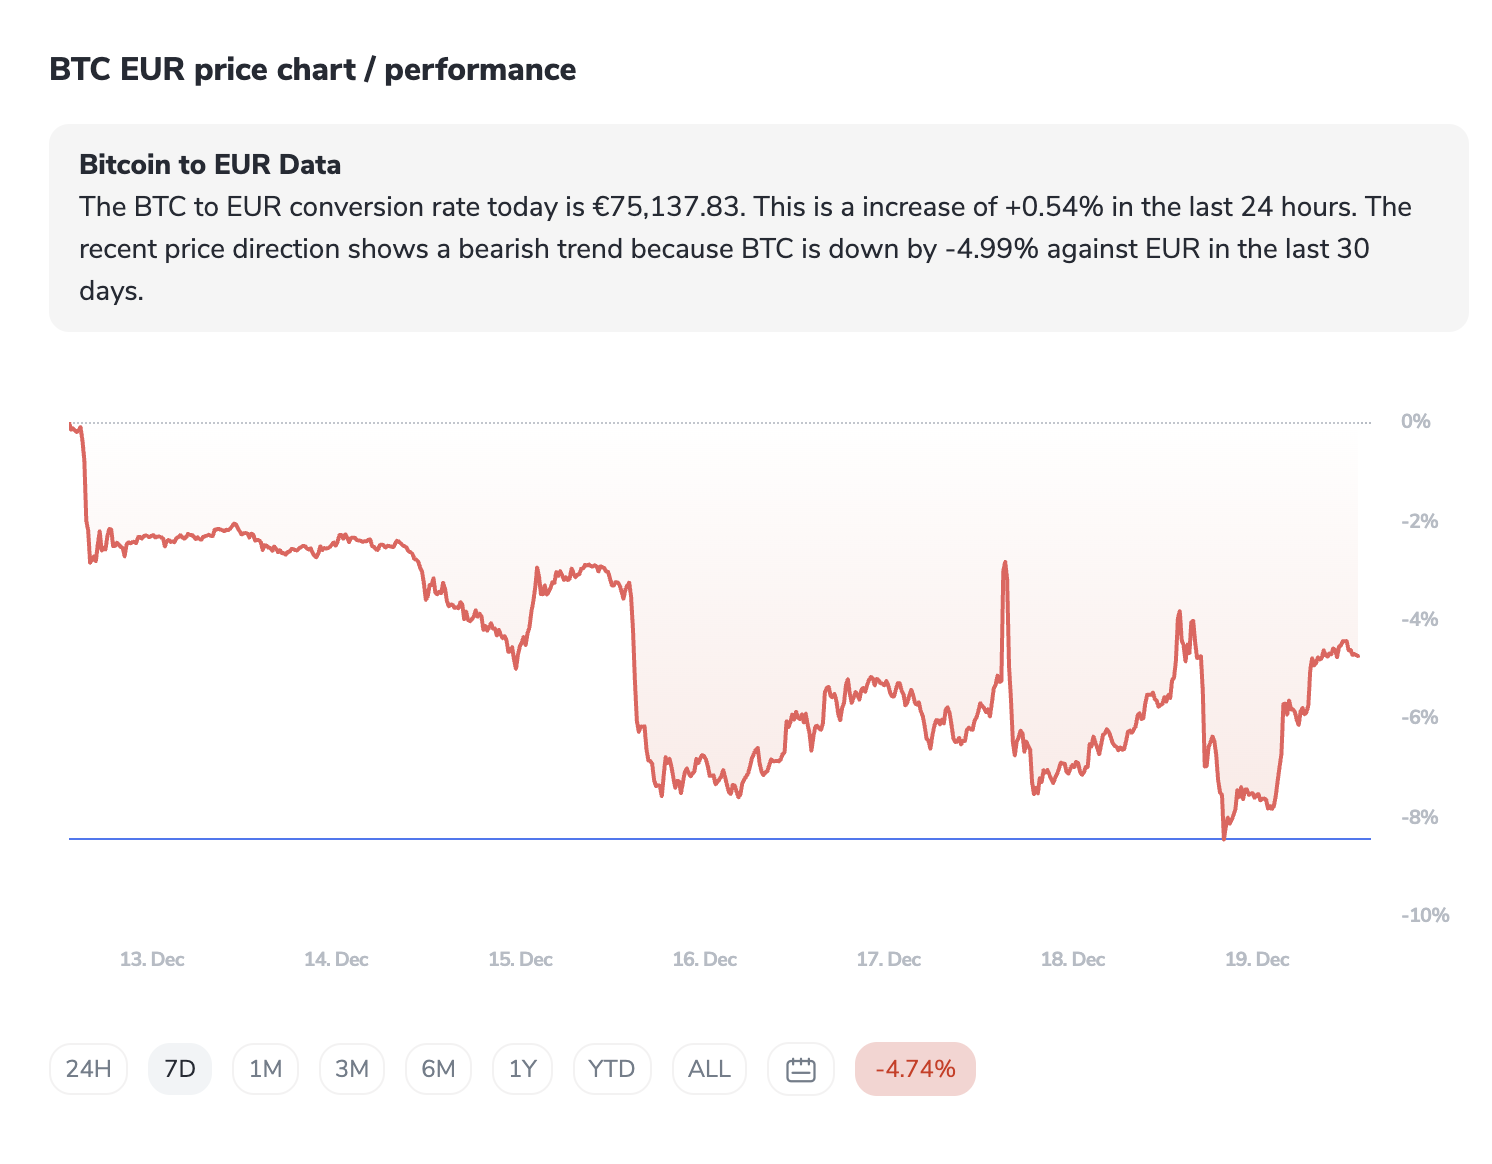Screen dimensions: 1492x1164
Task: Click the 17. Dec date label
Action: click(888, 959)
